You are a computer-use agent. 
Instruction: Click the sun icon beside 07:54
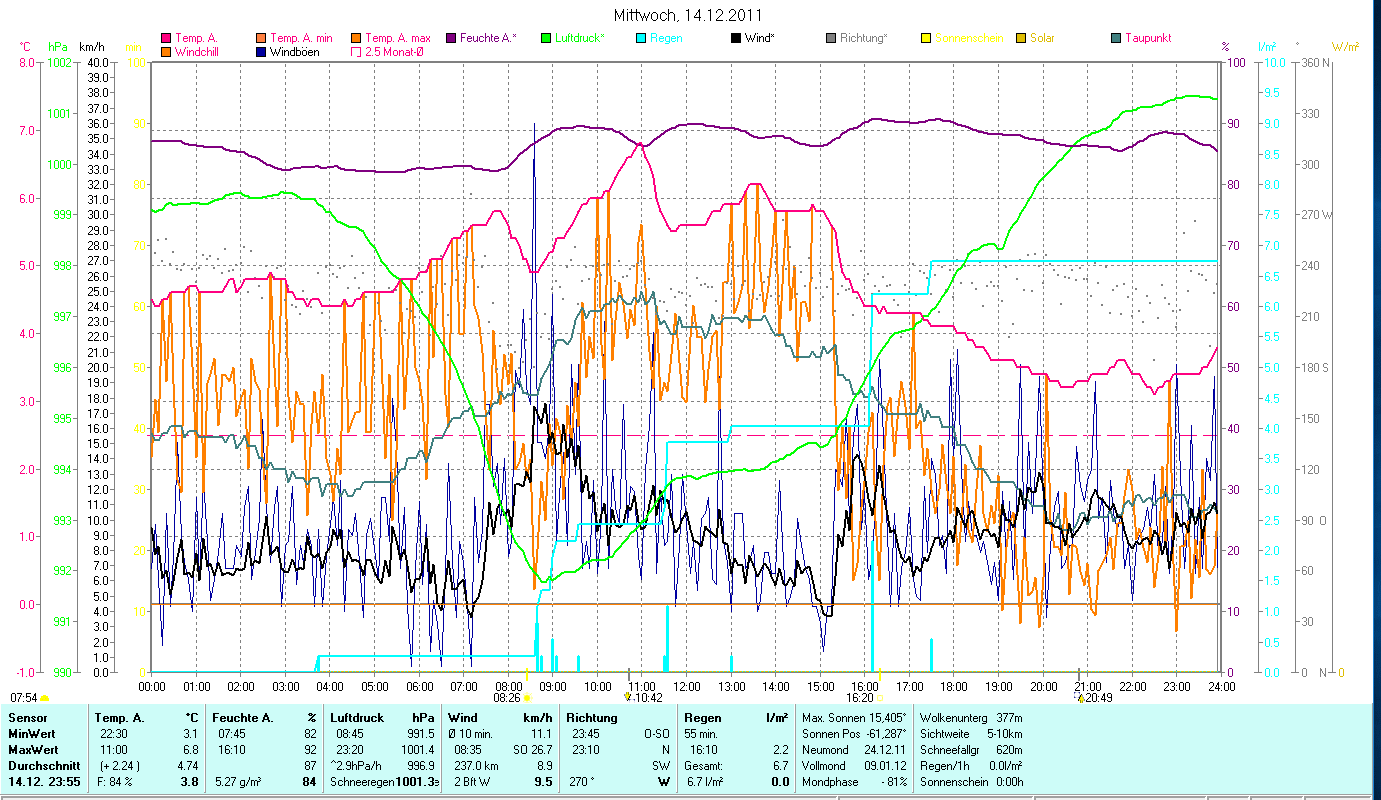pos(44,697)
